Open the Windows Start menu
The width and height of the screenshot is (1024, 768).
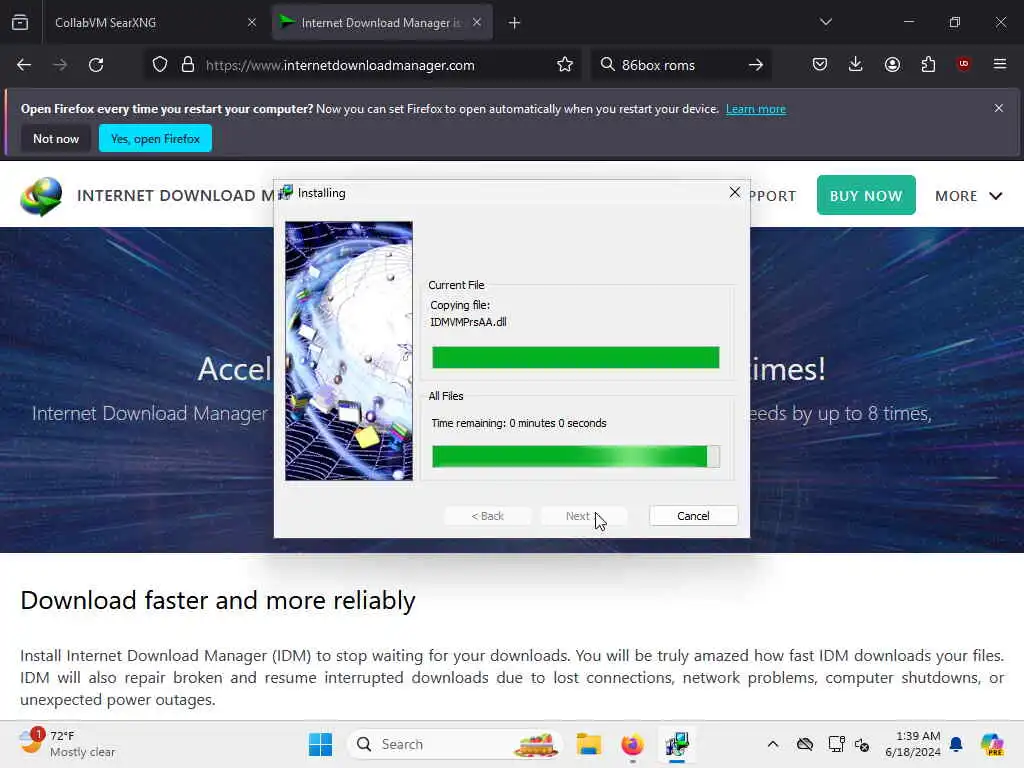pyautogui.click(x=320, y=744)
